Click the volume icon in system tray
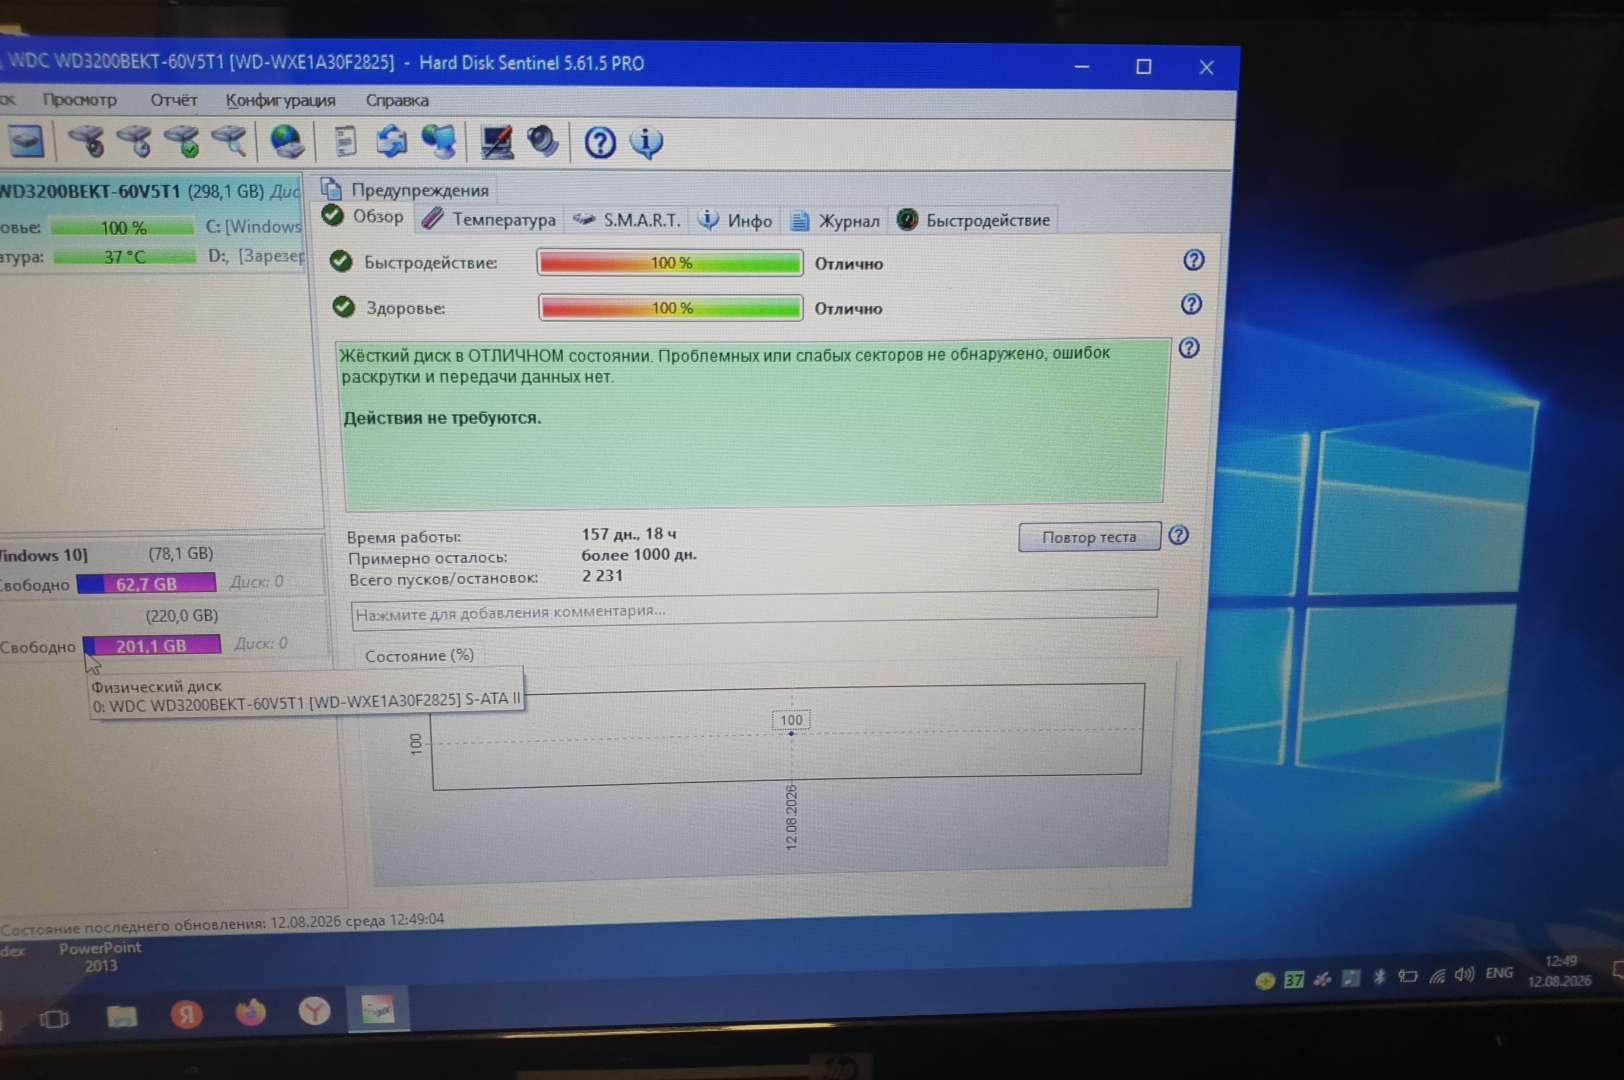The height and width of the screenshot is (1080, 1624). 1465,974
